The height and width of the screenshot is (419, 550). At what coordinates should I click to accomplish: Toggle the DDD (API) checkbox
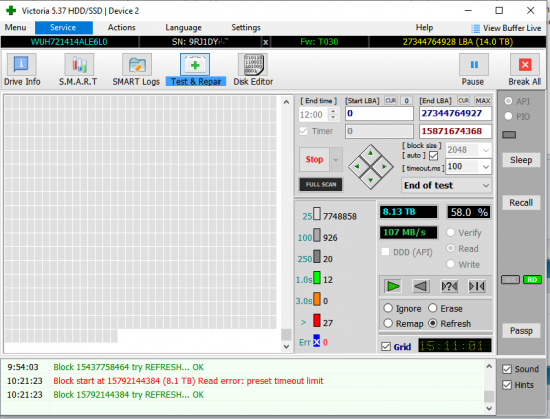click(385, 252)
